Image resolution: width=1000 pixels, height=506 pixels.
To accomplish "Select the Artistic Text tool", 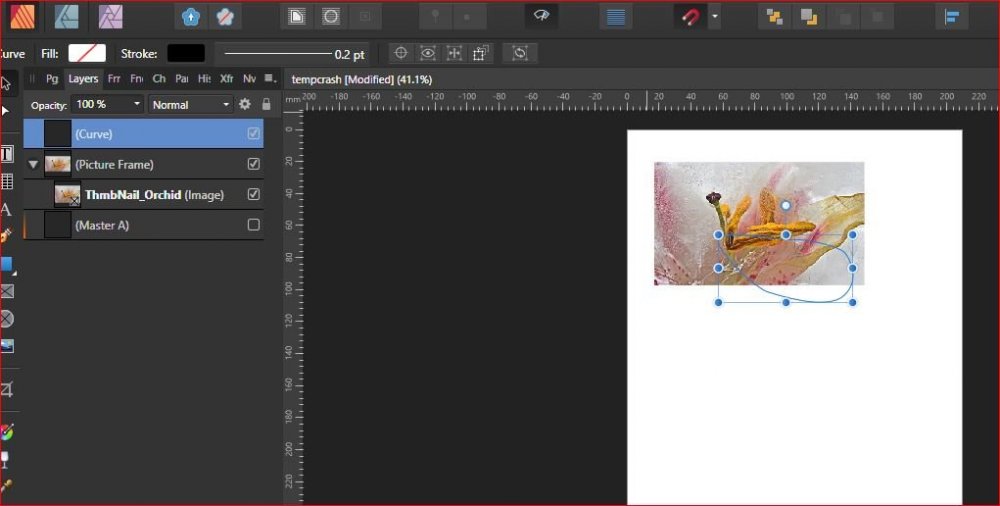I will pos(6,209).
